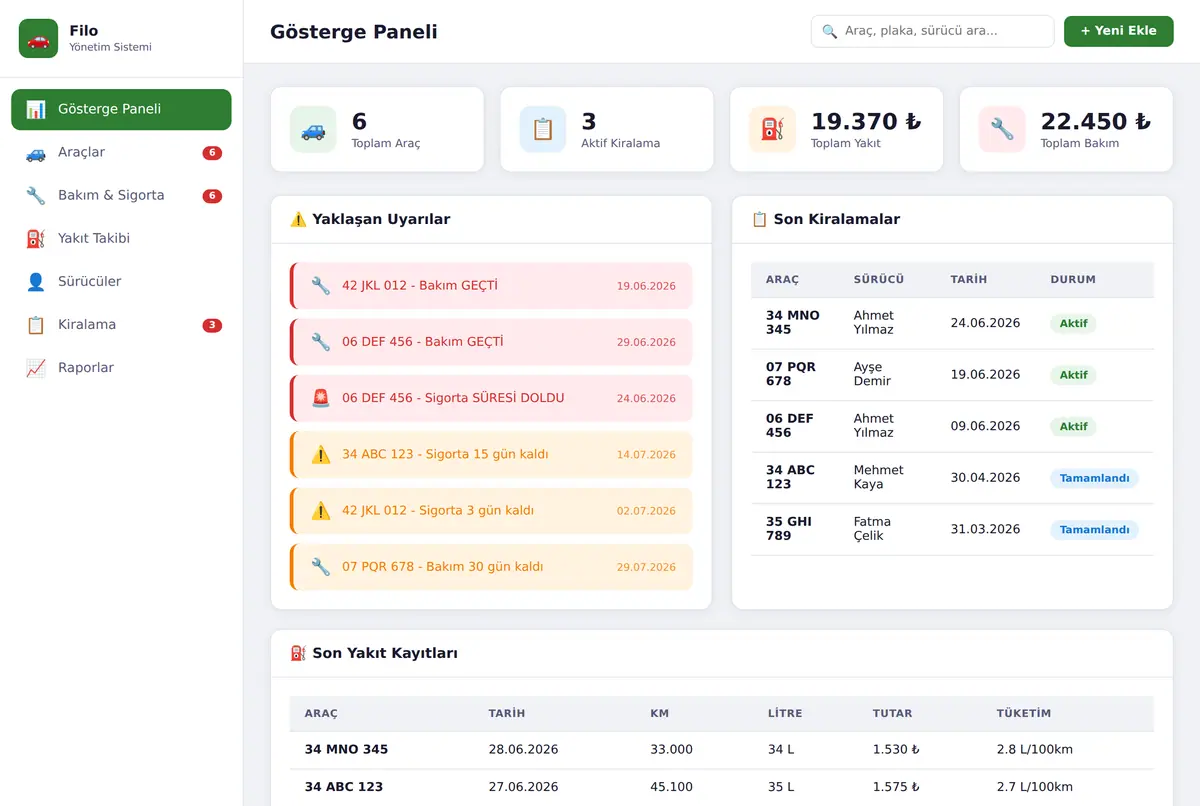Open Bakım & Sigorta section
The image size is (1200, 806).
121,195
